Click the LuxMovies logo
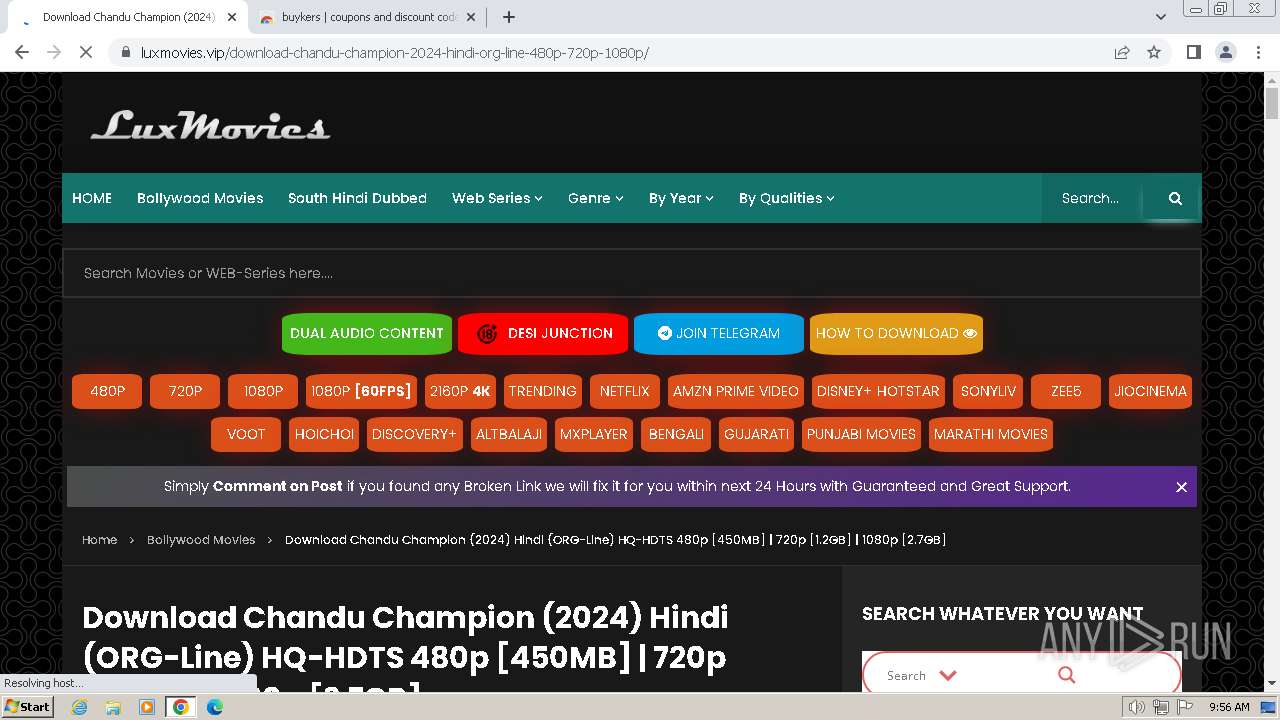The image size is (1280, 720). tap(210, 126)
